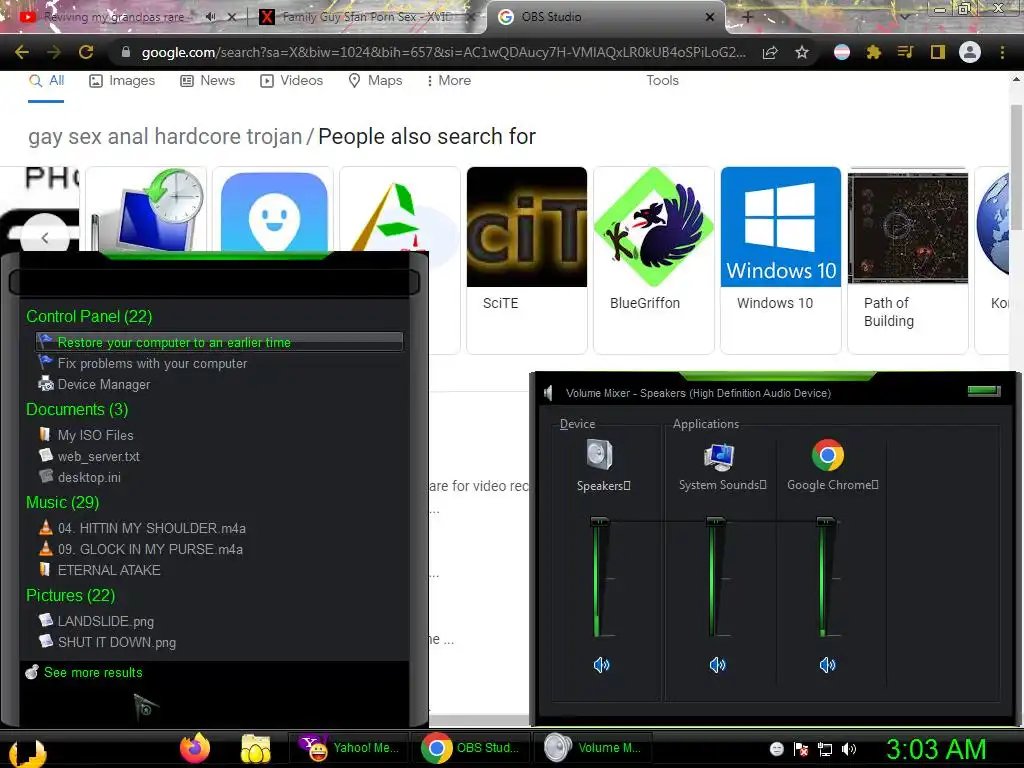Click the address bar URL
Viewport: 1024px width, 768px height.
click(x=443, y=52)
